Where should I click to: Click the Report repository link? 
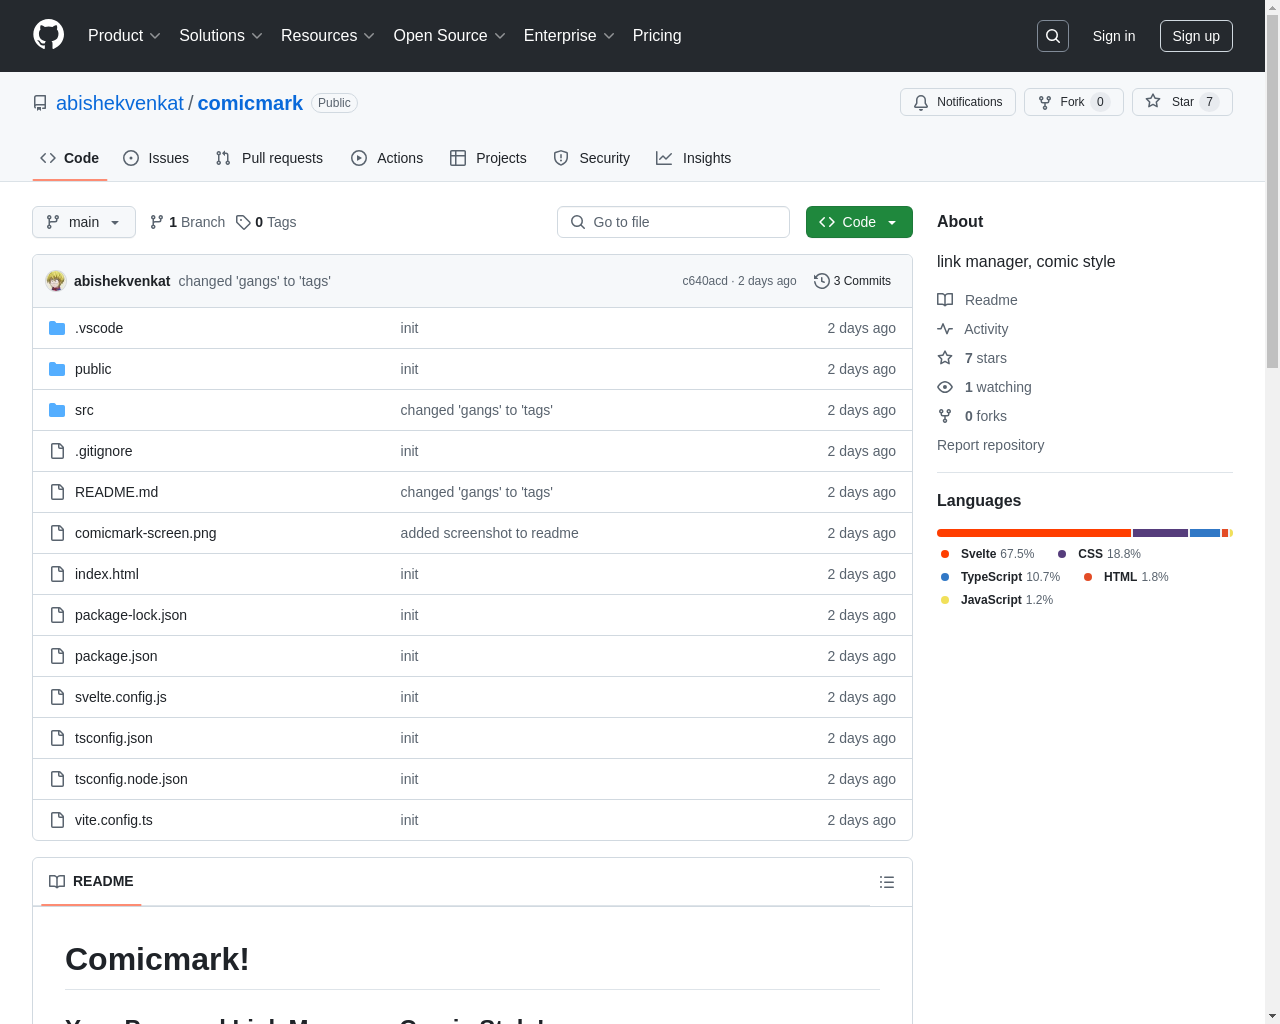click(990, 445)
